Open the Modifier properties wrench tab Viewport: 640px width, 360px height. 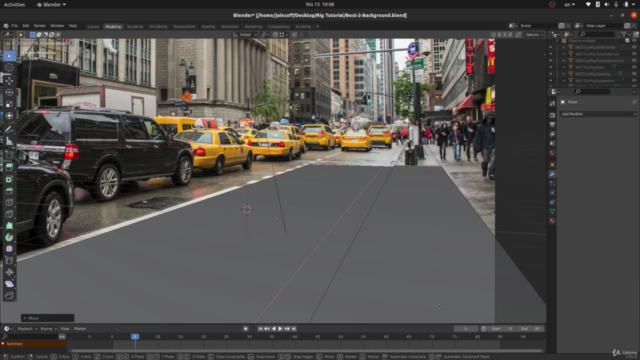click(552, 174)
